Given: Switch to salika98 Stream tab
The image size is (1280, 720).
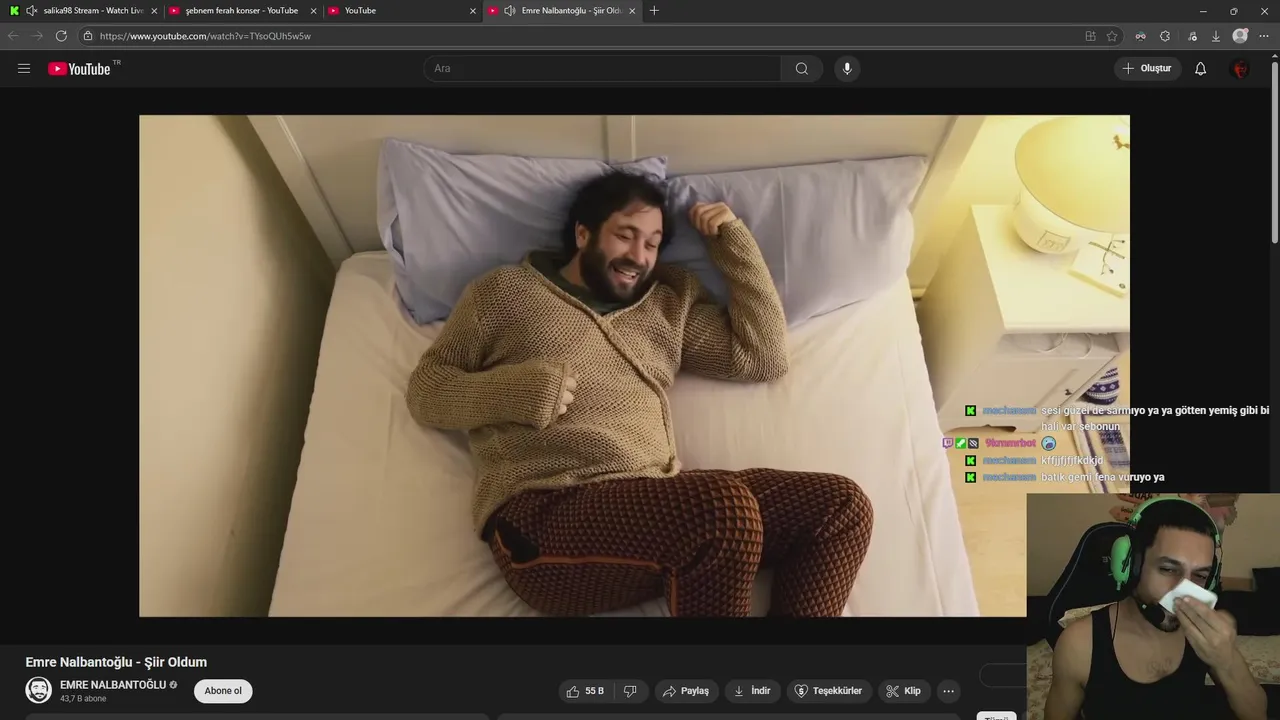Looking at the screenshot, I should [x=84, y=11].
